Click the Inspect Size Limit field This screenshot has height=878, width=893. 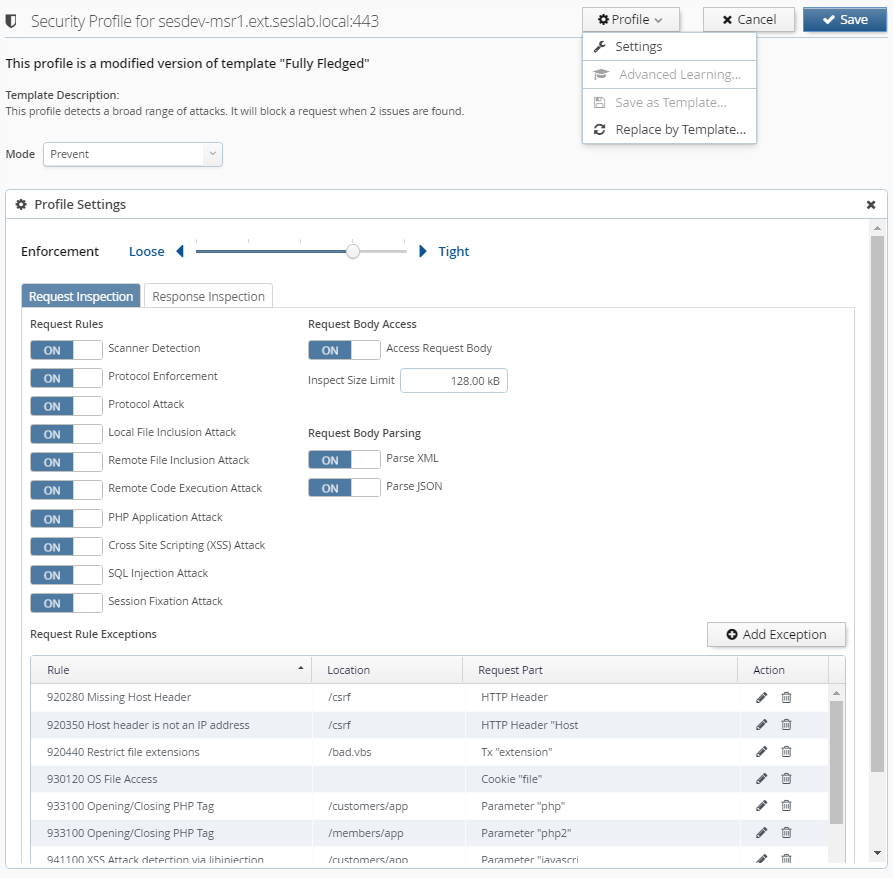click(x=453, y=381)
